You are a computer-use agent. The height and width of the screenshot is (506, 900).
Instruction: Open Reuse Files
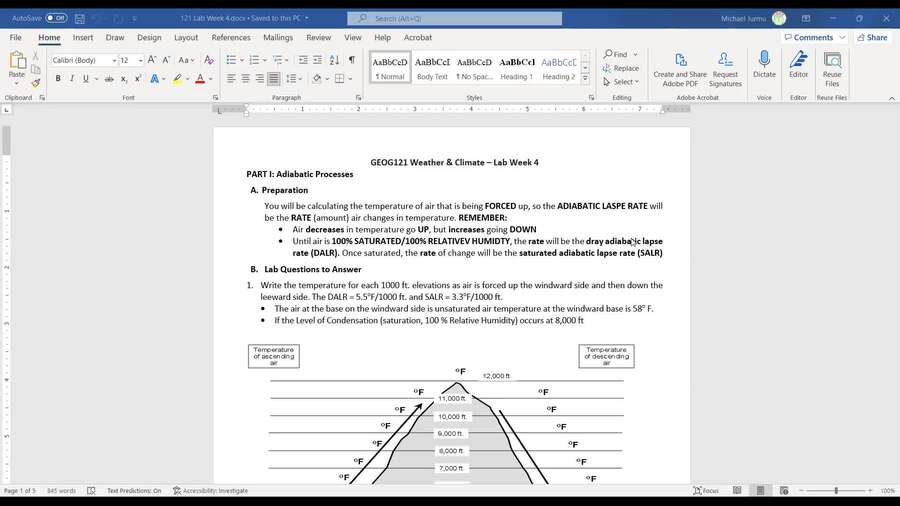point(832,69)
